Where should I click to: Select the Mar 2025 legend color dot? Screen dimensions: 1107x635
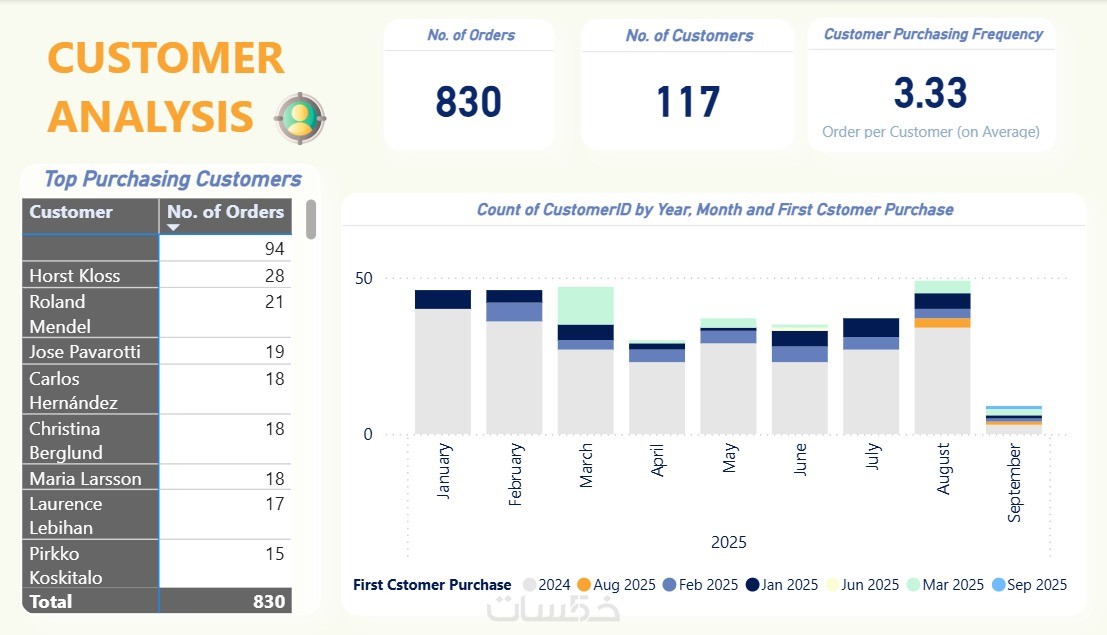(914, 585)
